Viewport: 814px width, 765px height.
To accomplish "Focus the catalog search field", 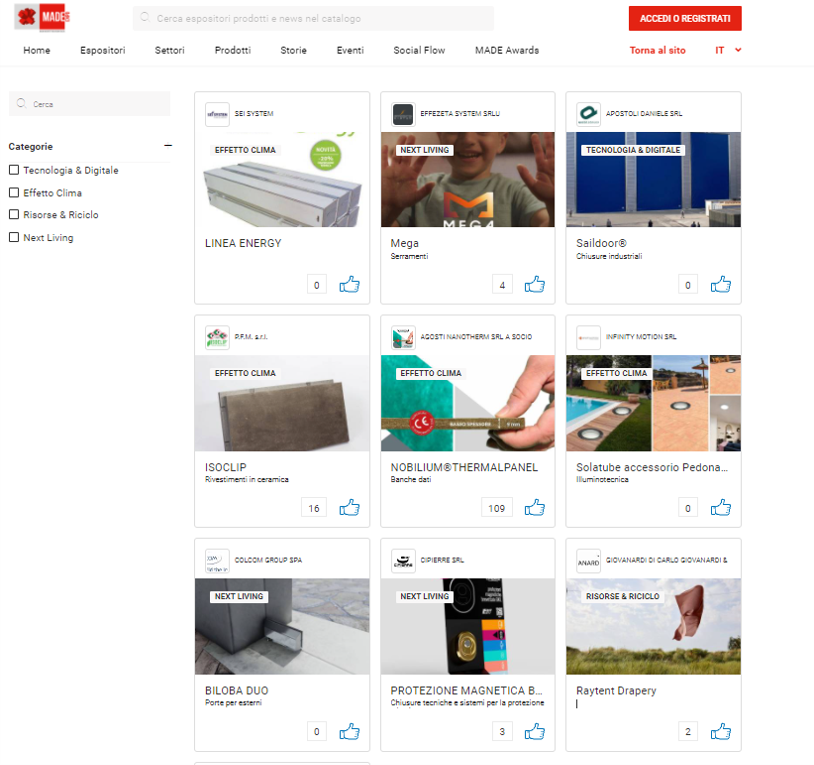I will coord(314,19).
